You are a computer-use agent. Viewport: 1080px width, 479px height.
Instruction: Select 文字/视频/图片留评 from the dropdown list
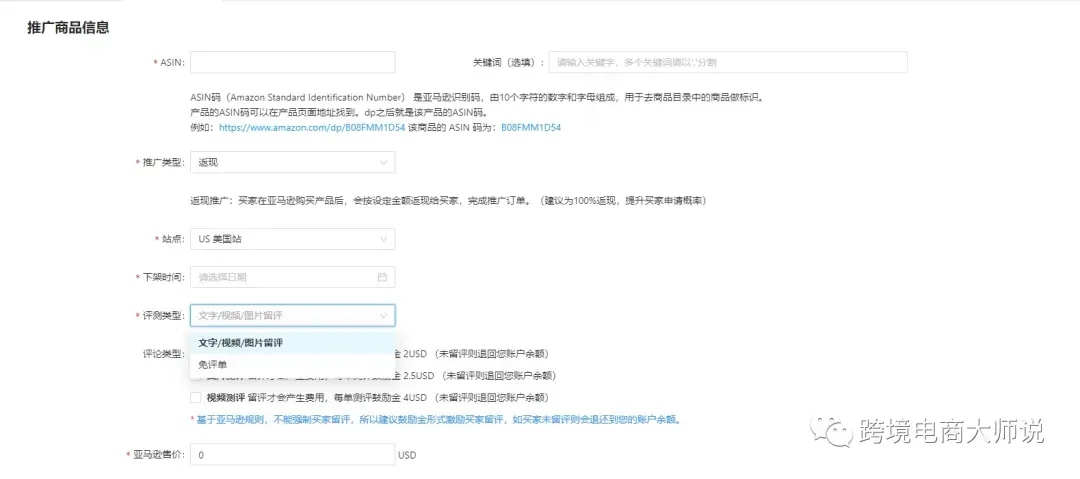click(241, 343)
